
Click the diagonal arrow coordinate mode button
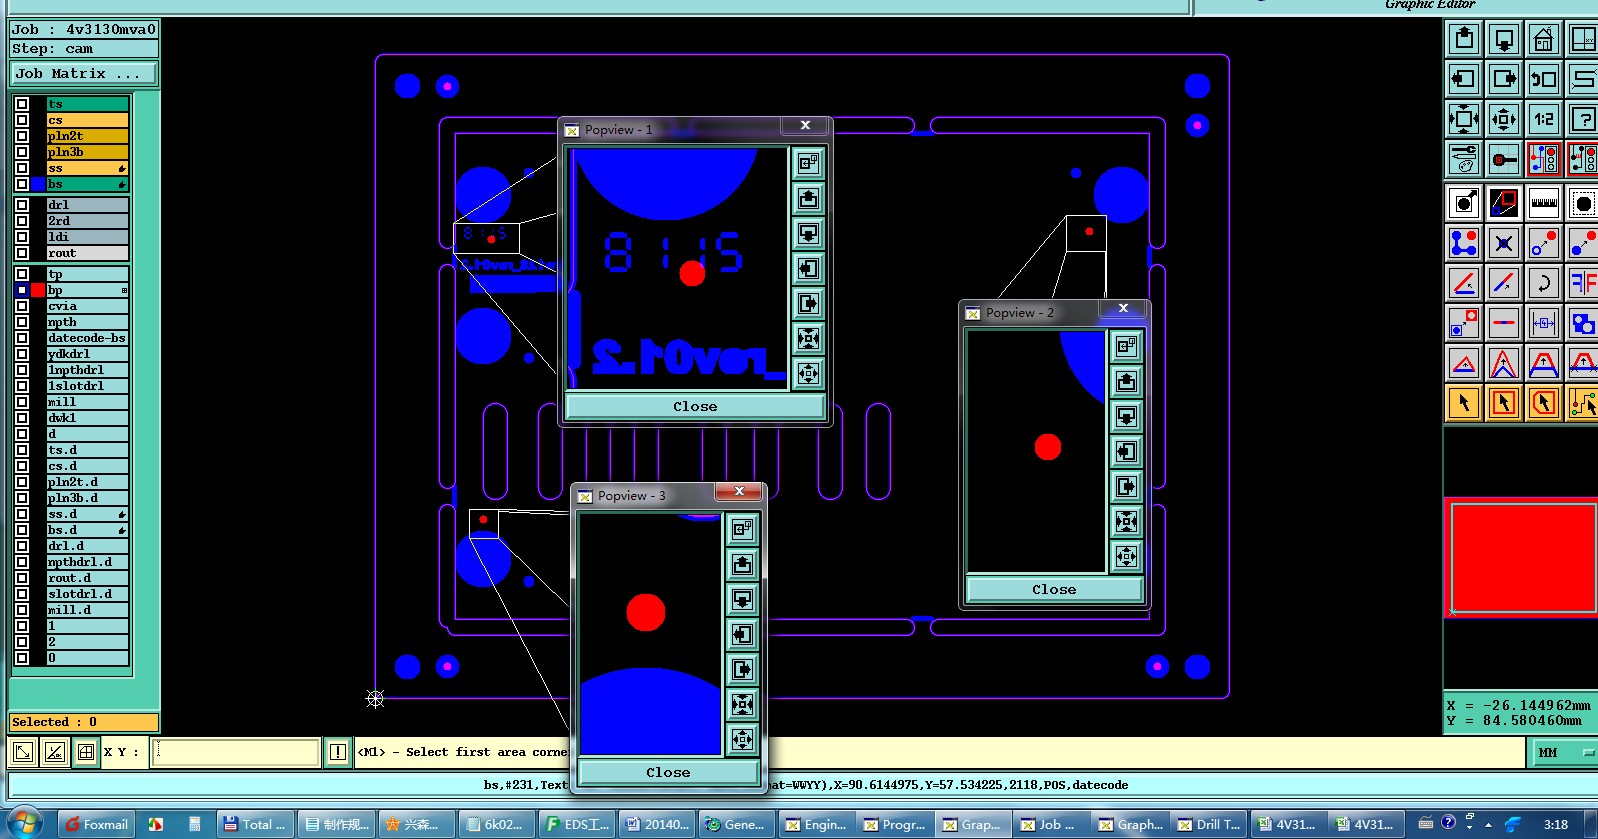[x=23, y=752]
